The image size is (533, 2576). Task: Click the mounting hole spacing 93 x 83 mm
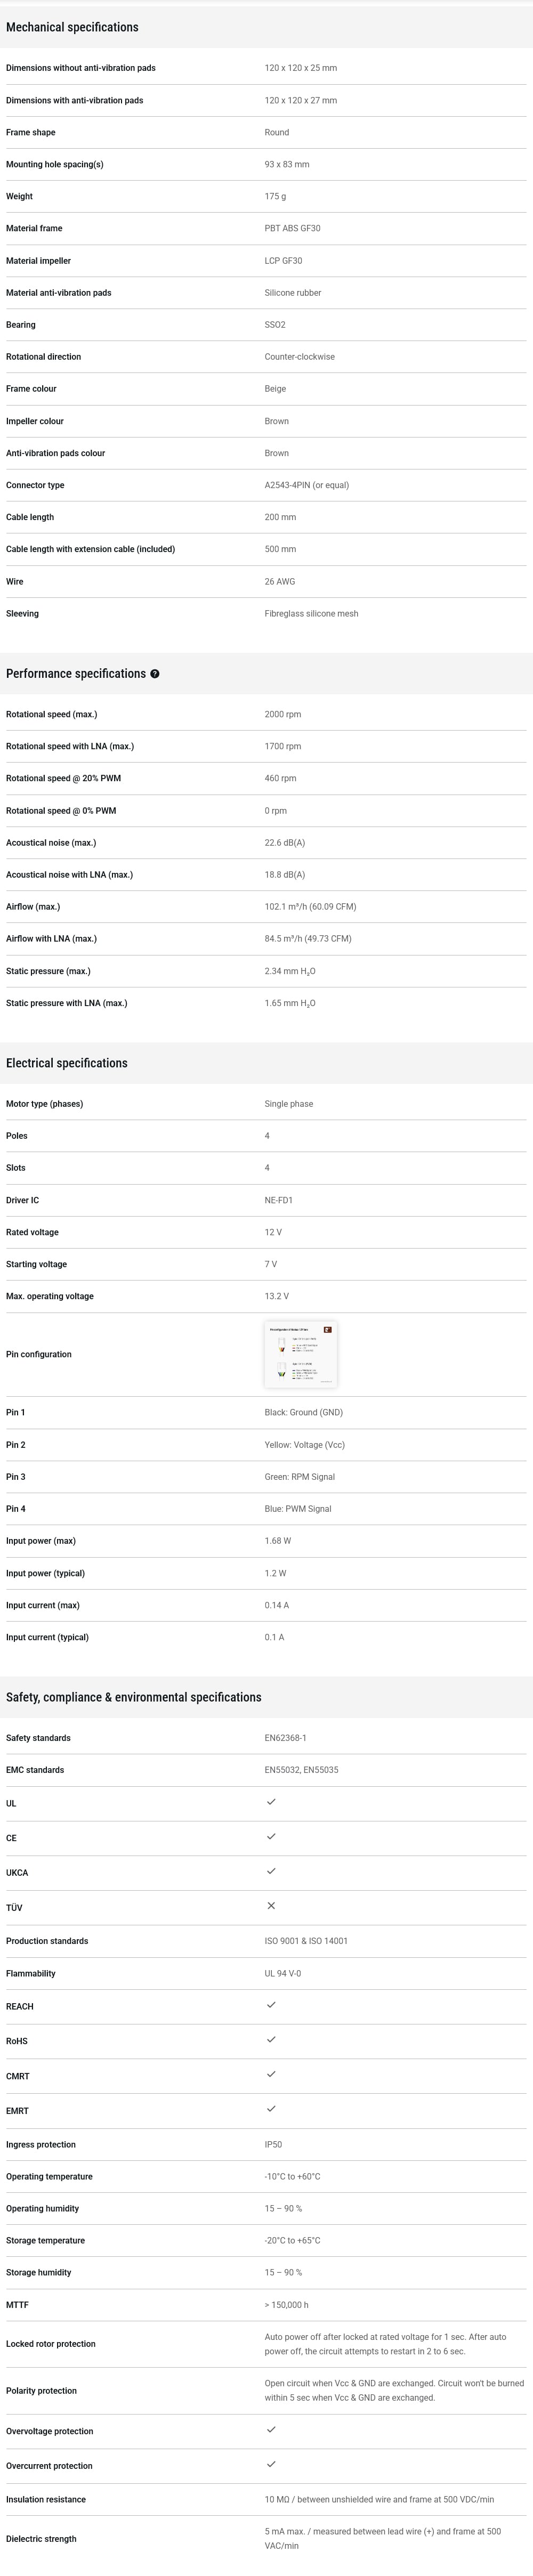point(287,164)
